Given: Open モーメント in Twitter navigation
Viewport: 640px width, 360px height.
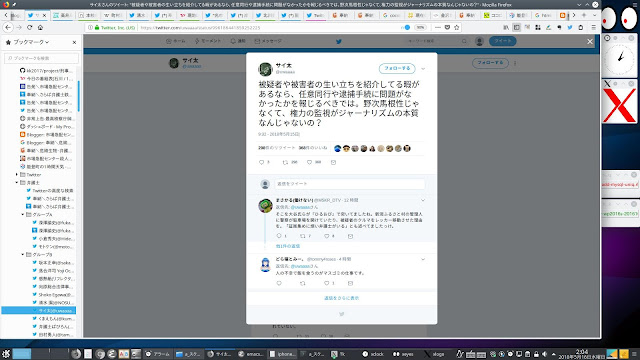Looking at the screenshot, I should [208, 41].
